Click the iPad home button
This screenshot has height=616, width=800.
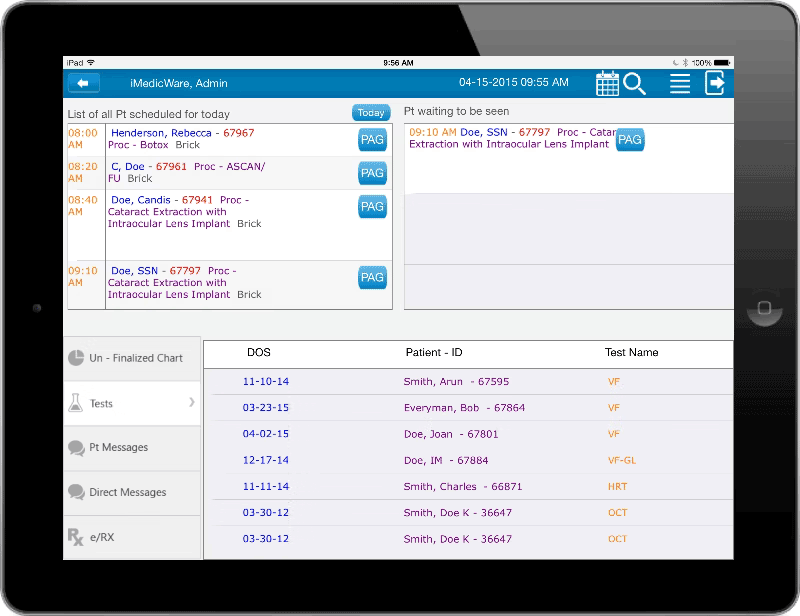pyautogui.click(x=764, y=308)
